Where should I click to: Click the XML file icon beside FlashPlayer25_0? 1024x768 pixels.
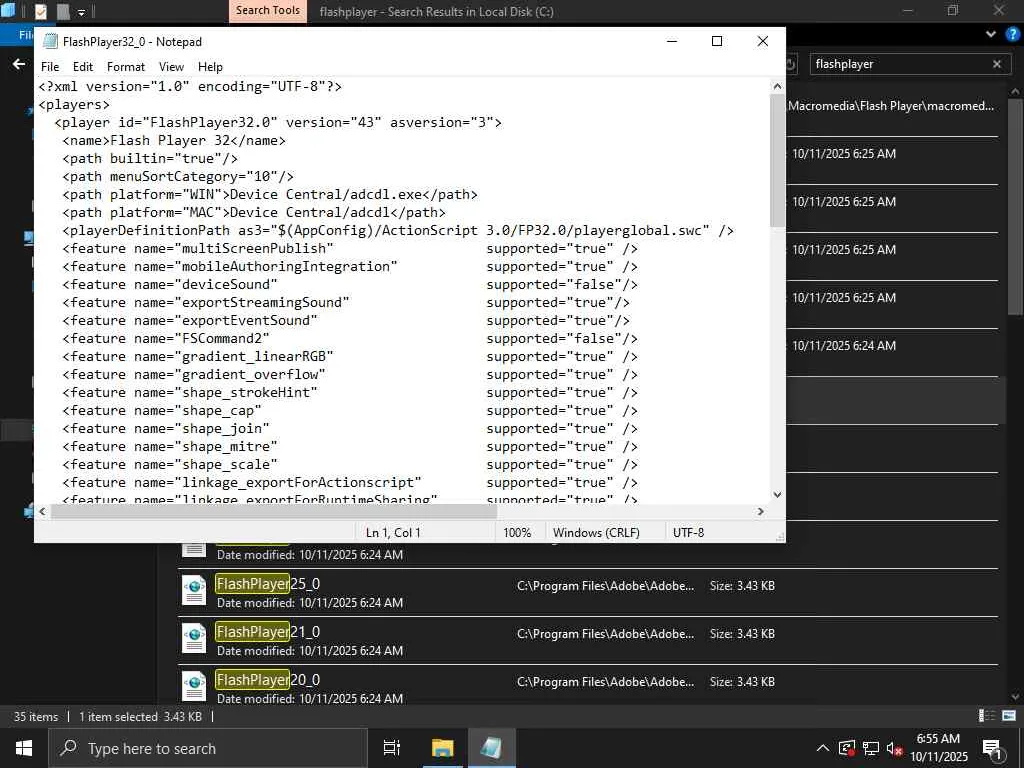(194, 590)
